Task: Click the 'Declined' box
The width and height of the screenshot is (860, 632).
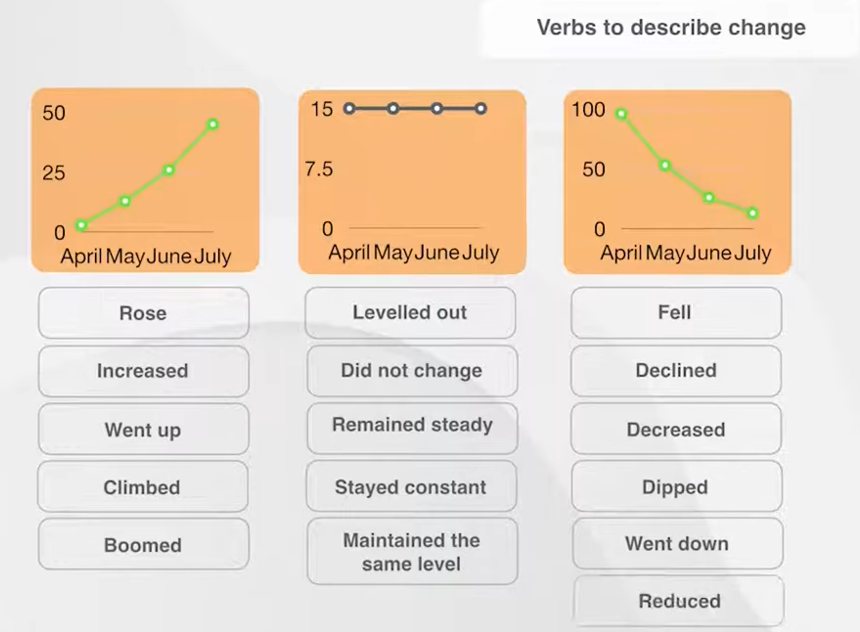Action: click(676, 370)
